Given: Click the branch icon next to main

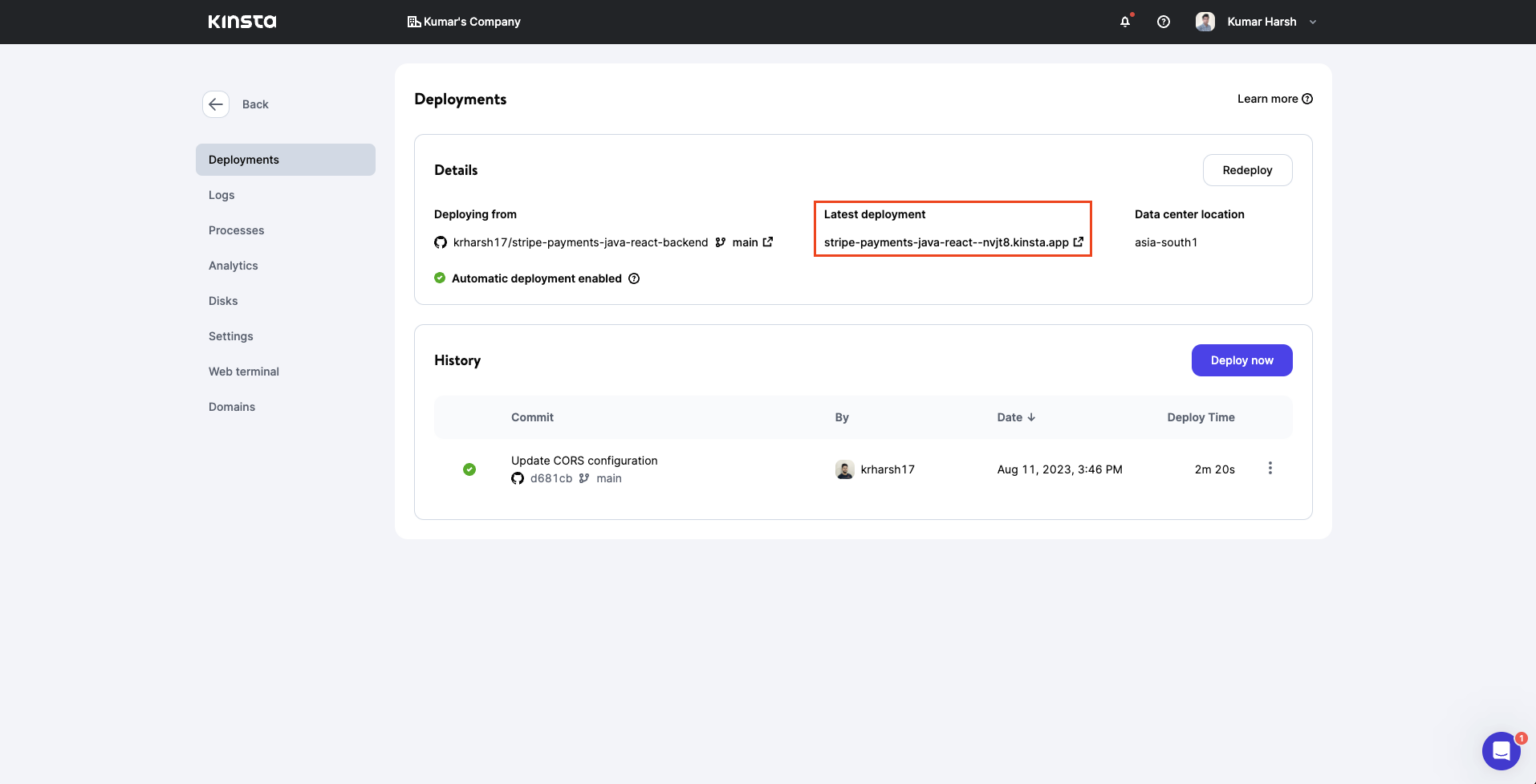Looking at the screenshot, I should (722, 242).
